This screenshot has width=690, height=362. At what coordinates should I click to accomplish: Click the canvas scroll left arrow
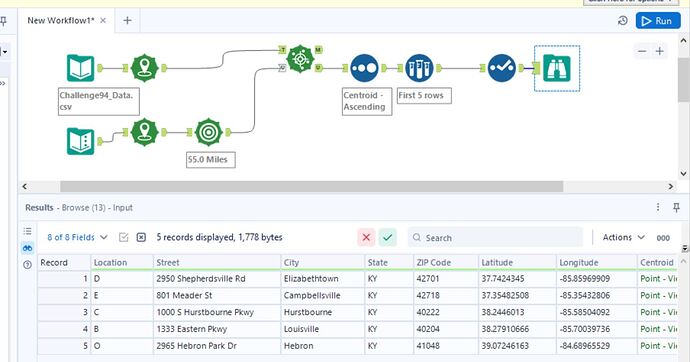(25, 186)
